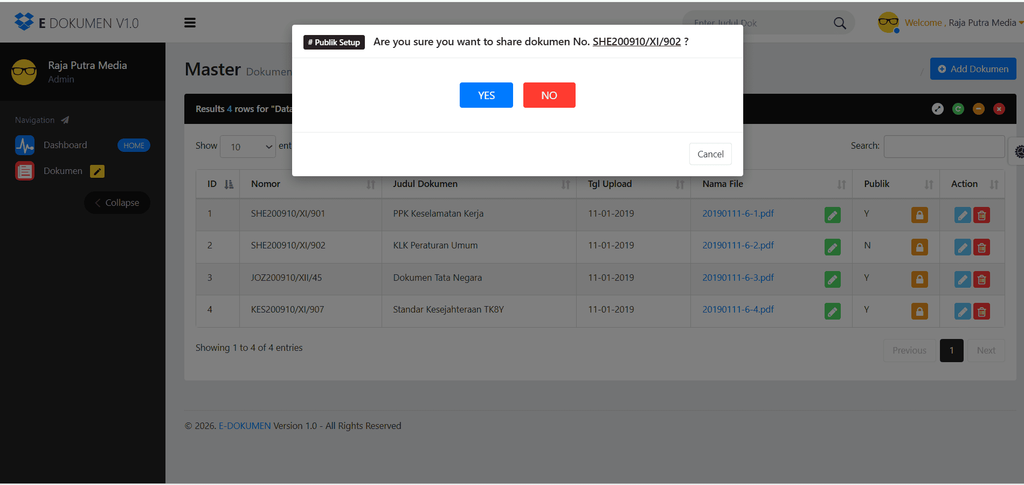
Task: Click the HOME badge beside Dashboard
Action: click(x=134, y=146)
